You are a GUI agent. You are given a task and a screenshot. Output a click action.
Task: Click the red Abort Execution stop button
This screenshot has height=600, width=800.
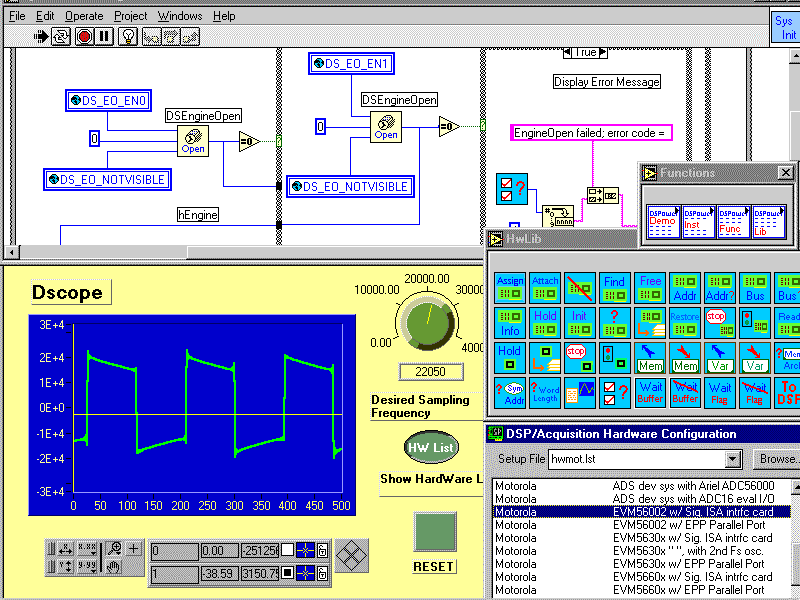[x=84, y=36]
